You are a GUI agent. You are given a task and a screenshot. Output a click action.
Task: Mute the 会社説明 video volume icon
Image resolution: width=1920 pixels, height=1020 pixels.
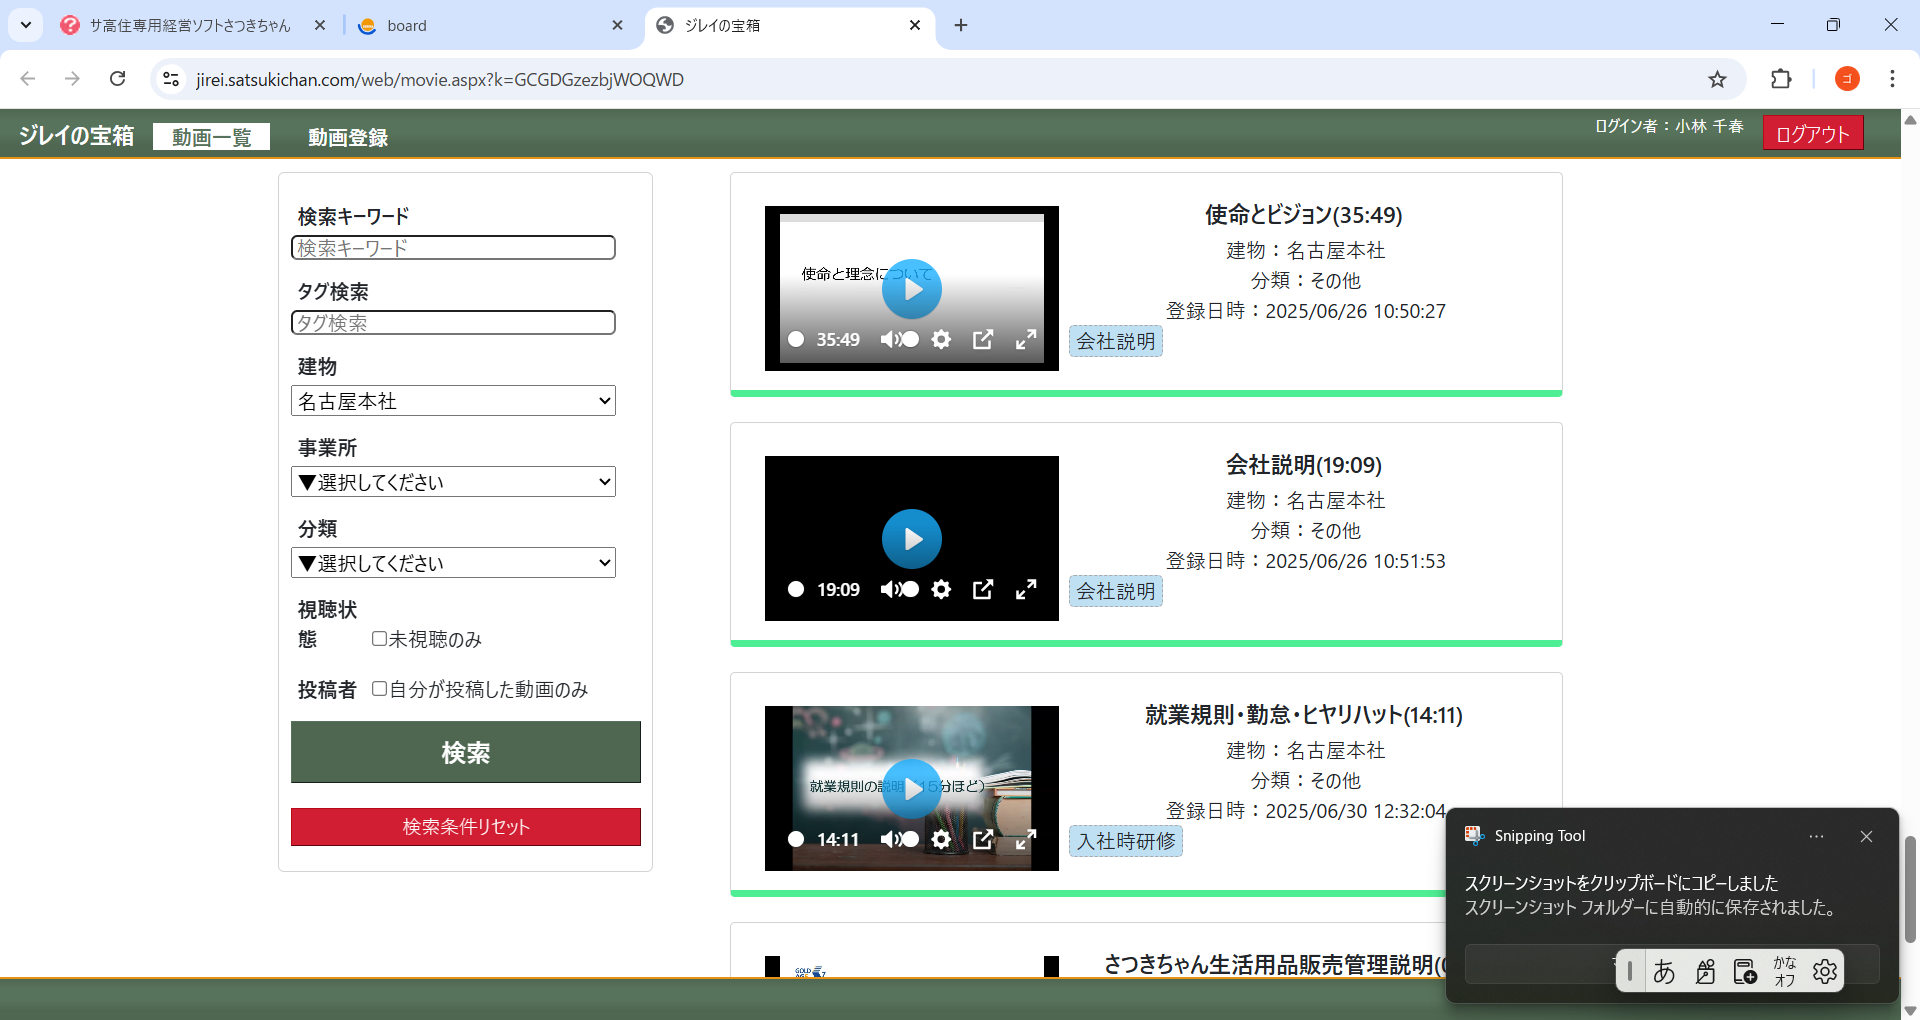[x=888, y=590]
